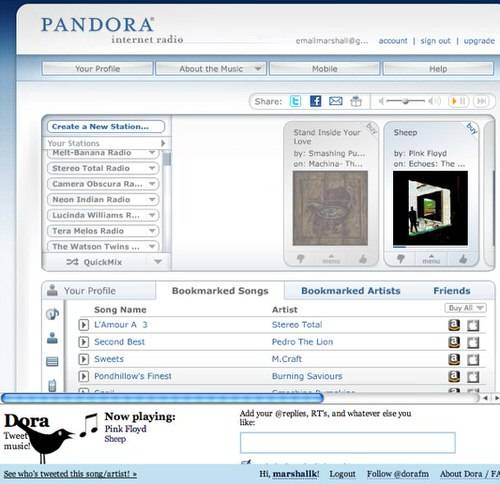Click the upgrade link
The width and height of the screenshot is (500, 484).
click(479, 41)
